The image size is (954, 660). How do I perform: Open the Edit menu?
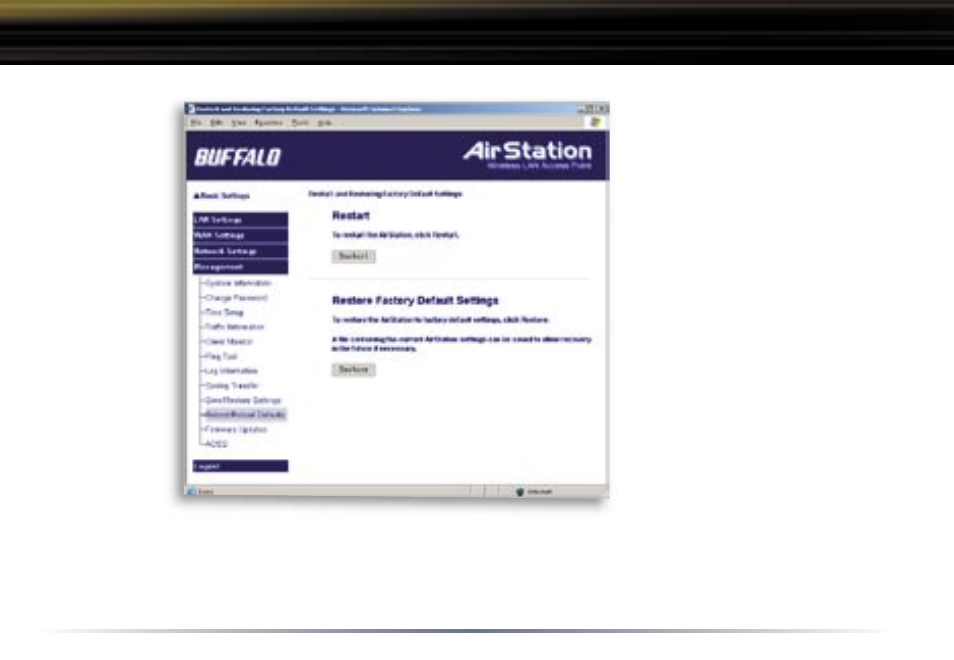coord(216,123)
